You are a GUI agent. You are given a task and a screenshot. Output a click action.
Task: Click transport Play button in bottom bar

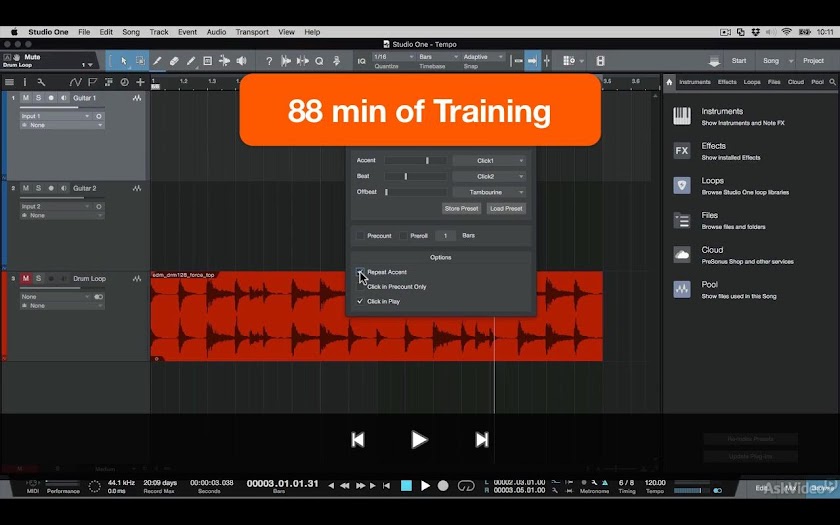[425, 486]
